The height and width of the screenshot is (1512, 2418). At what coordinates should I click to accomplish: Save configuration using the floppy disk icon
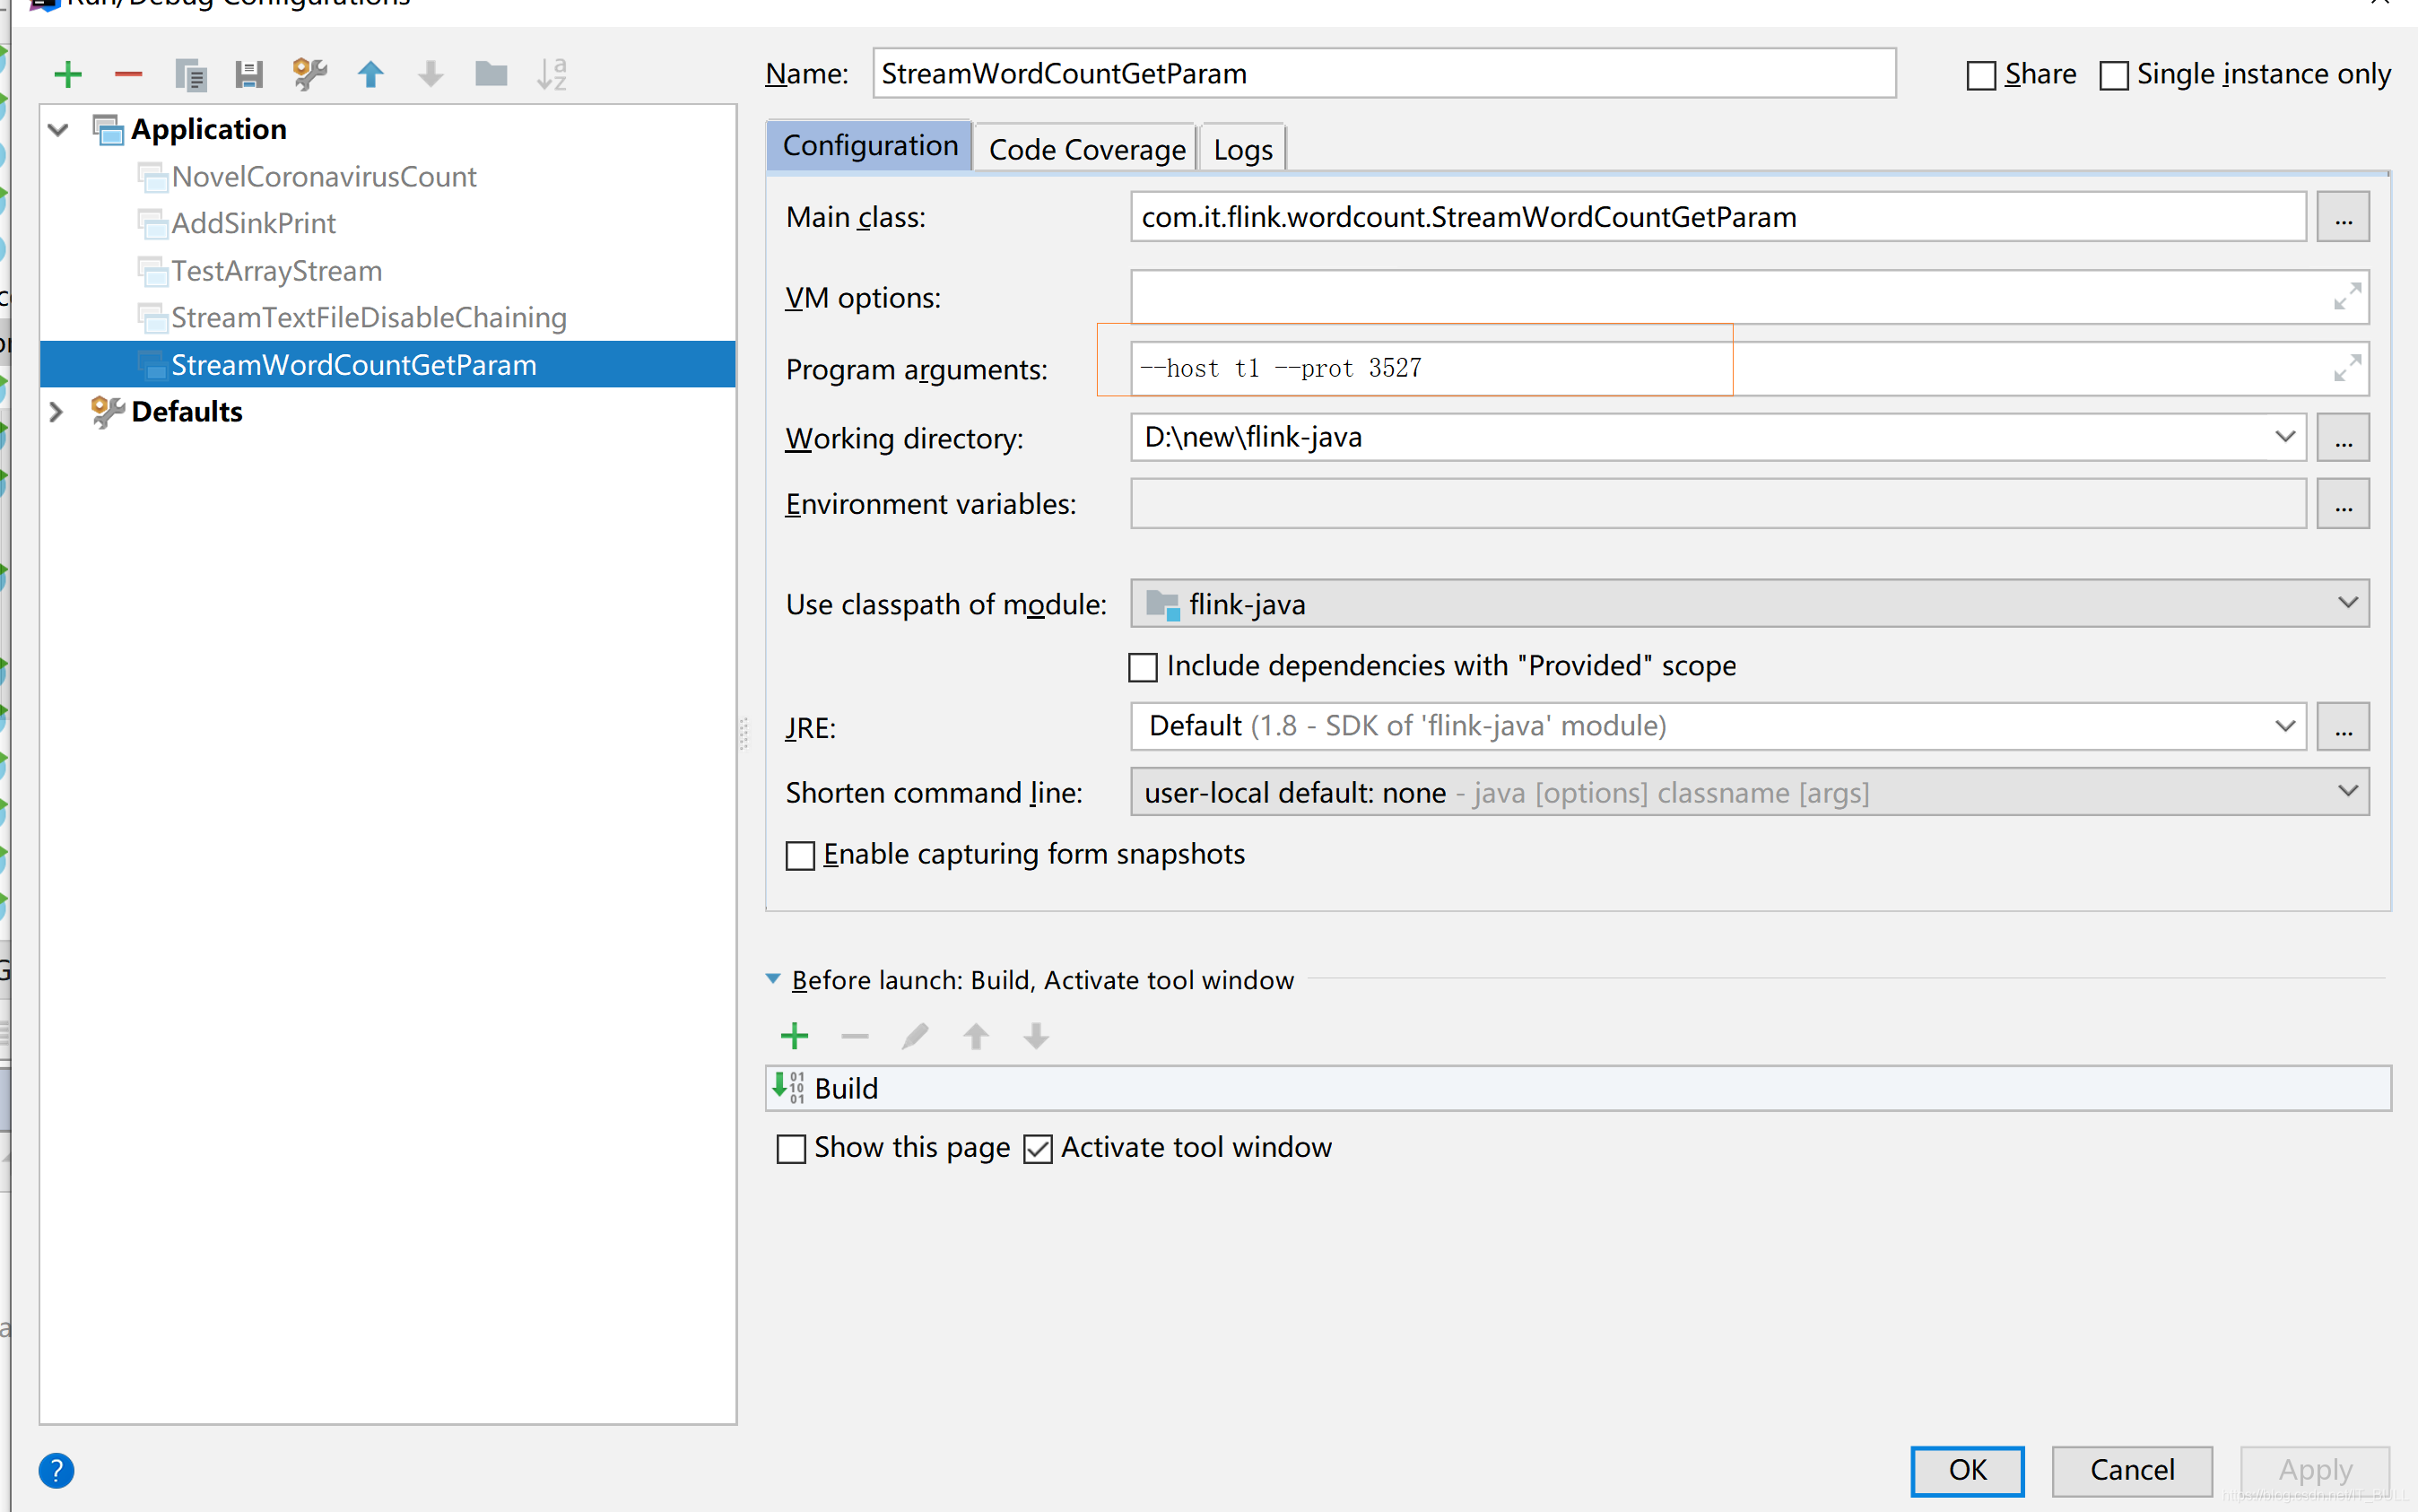249,74
